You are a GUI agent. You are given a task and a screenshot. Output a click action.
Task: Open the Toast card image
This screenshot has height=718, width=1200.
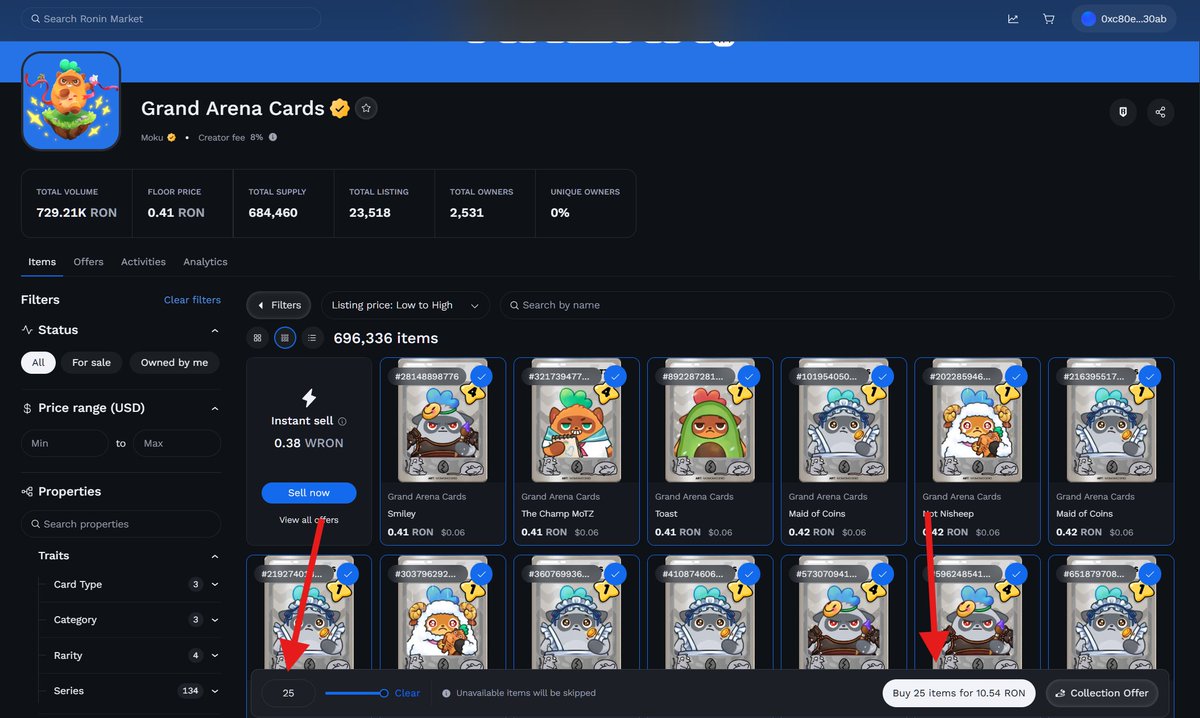tap(710, 421)
